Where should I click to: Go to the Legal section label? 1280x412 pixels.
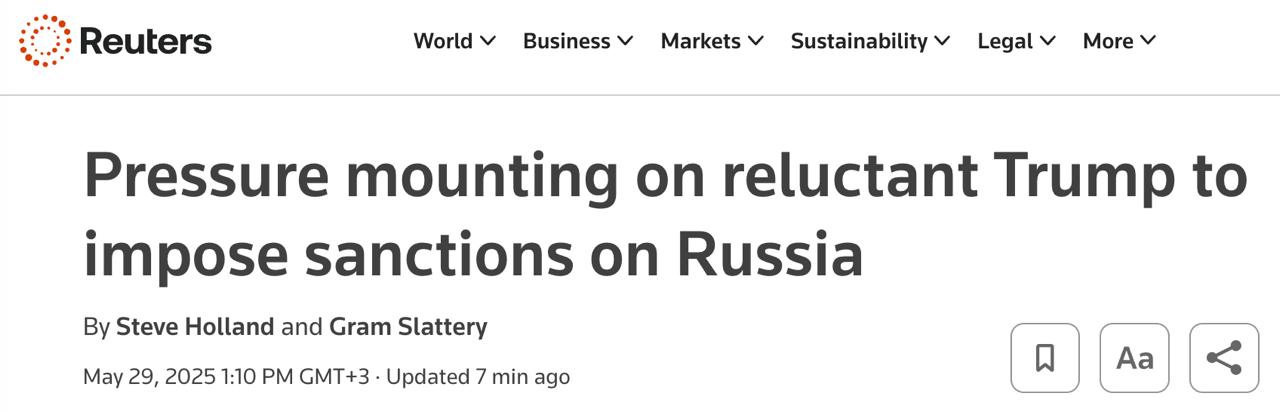coord(1006,41)
